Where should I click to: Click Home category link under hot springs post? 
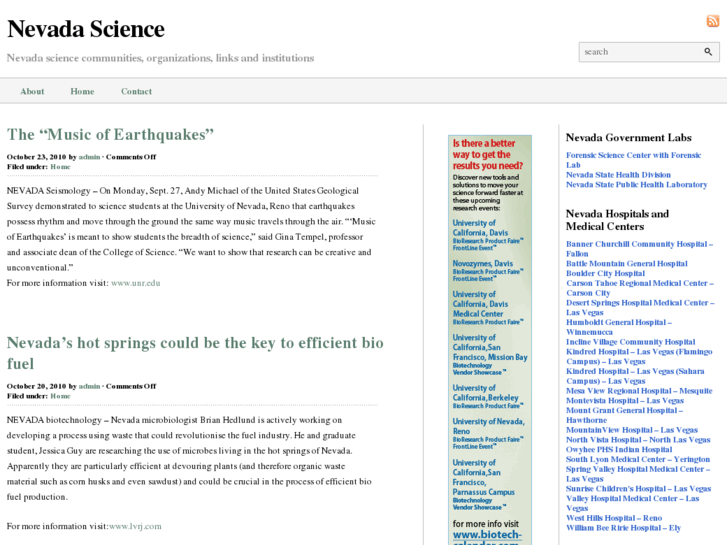60,396
